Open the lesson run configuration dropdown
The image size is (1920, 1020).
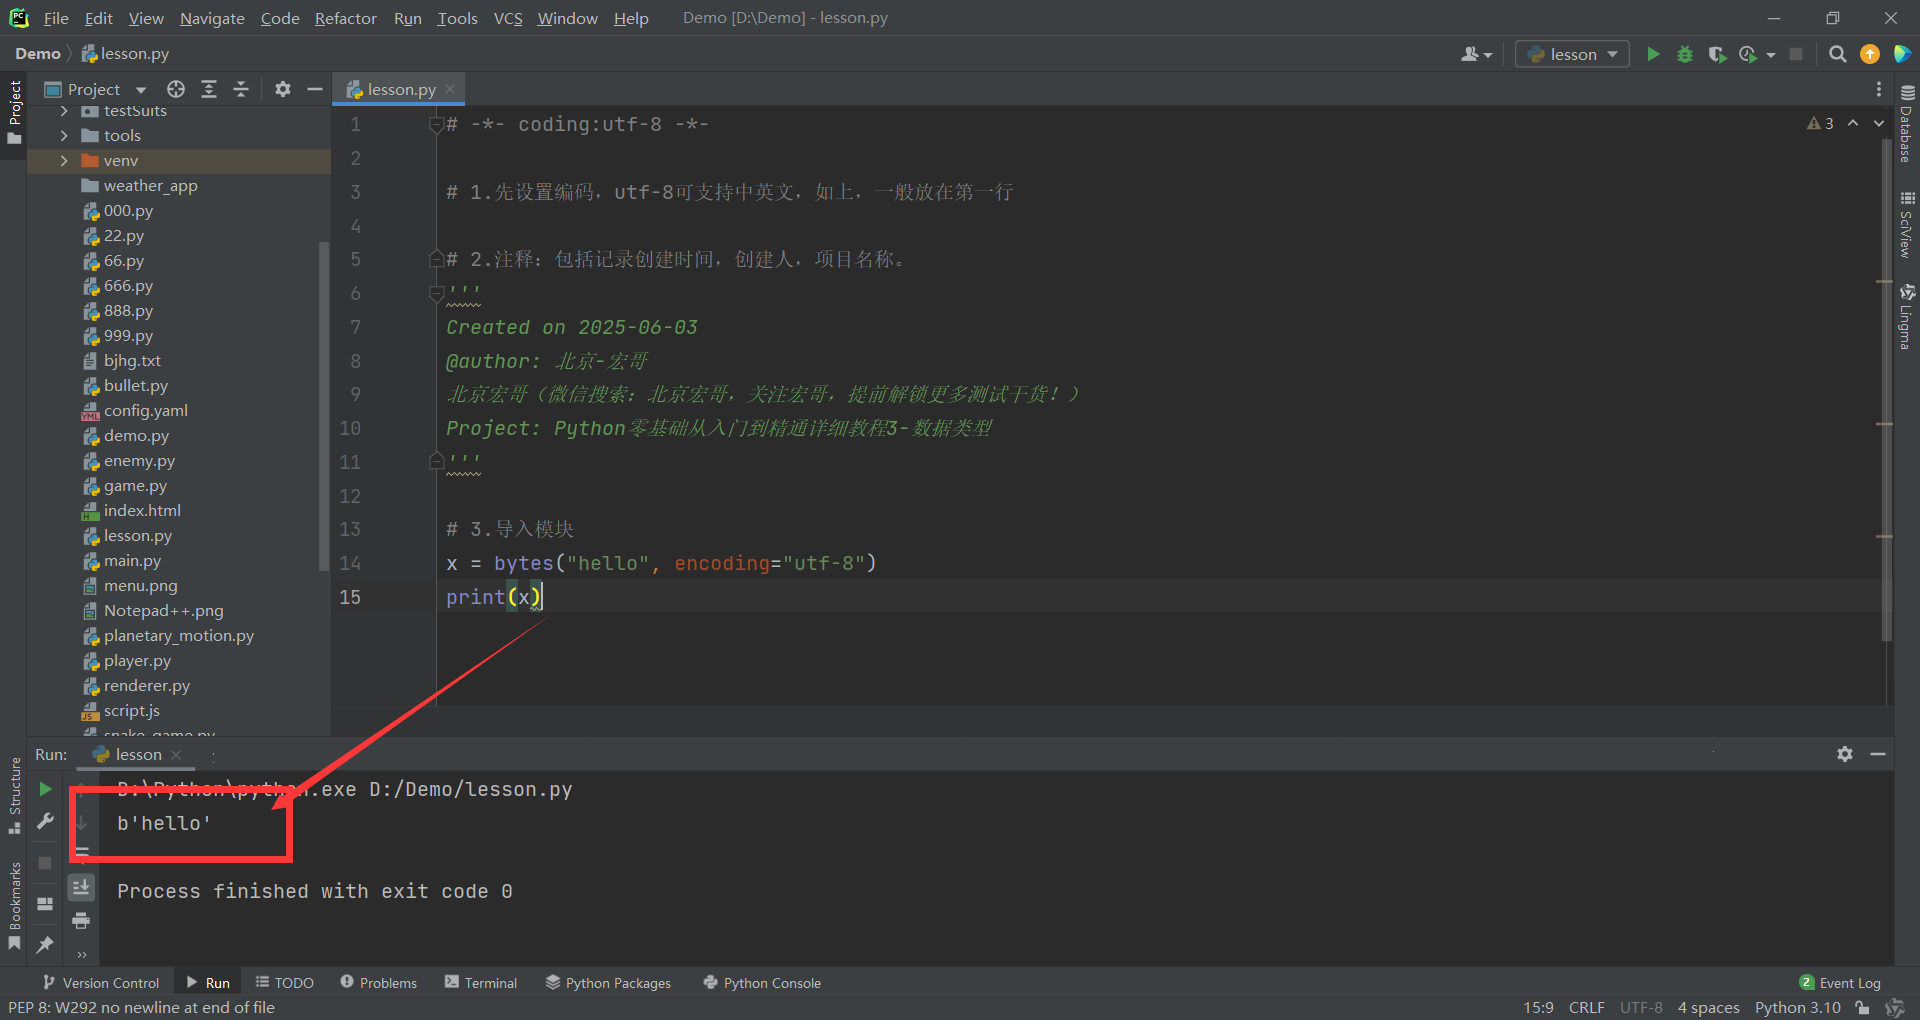click(1572, 54)
